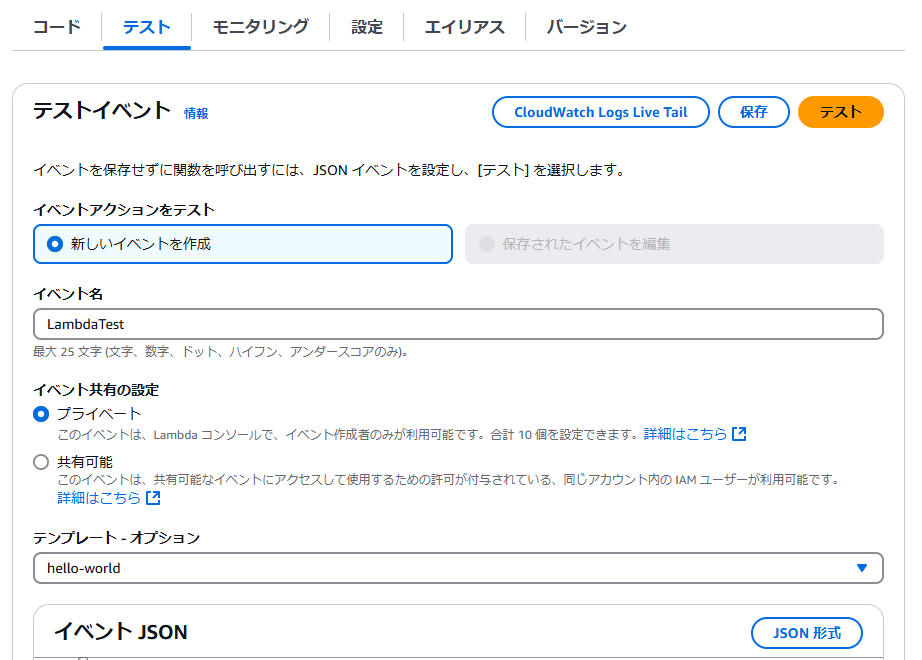Screen dimensions: 922x660
Task: Click the LambdaTest event name field
Action: click(458, 324)
